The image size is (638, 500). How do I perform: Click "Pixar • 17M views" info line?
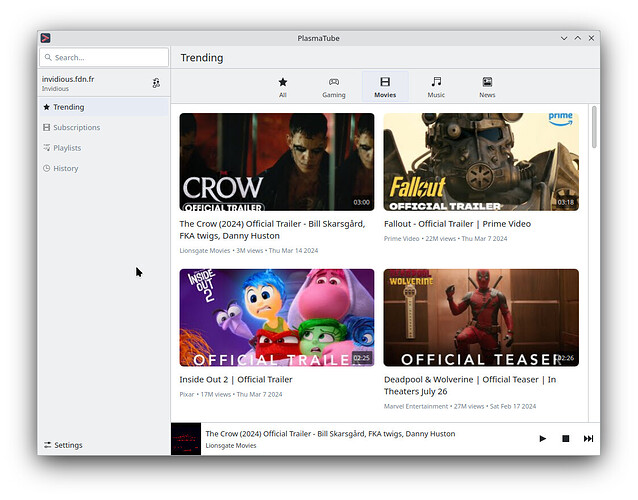(231, 394)
